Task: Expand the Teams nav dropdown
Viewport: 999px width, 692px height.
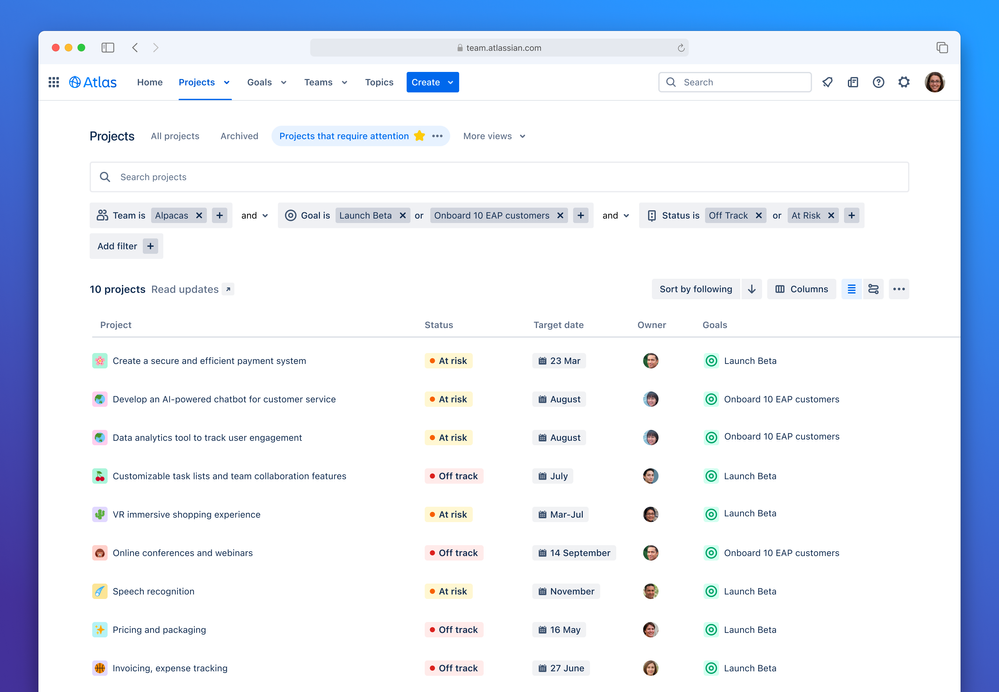Action: click(345, 82)
